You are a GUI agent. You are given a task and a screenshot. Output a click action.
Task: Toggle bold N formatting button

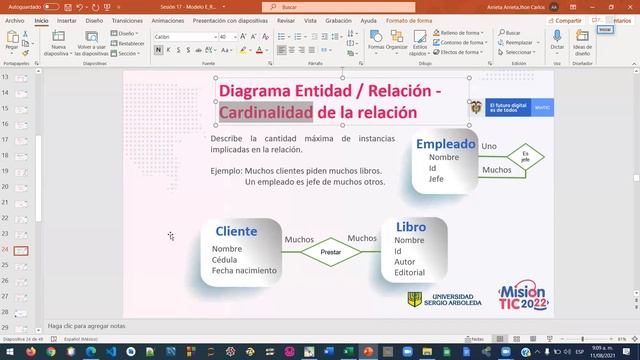(158, 50)
